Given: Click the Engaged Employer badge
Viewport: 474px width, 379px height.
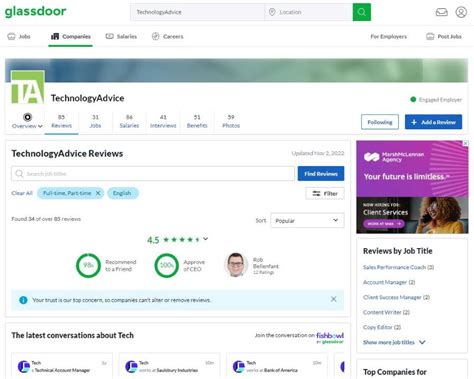Looking at the screenshot, I should click(436, 99).
